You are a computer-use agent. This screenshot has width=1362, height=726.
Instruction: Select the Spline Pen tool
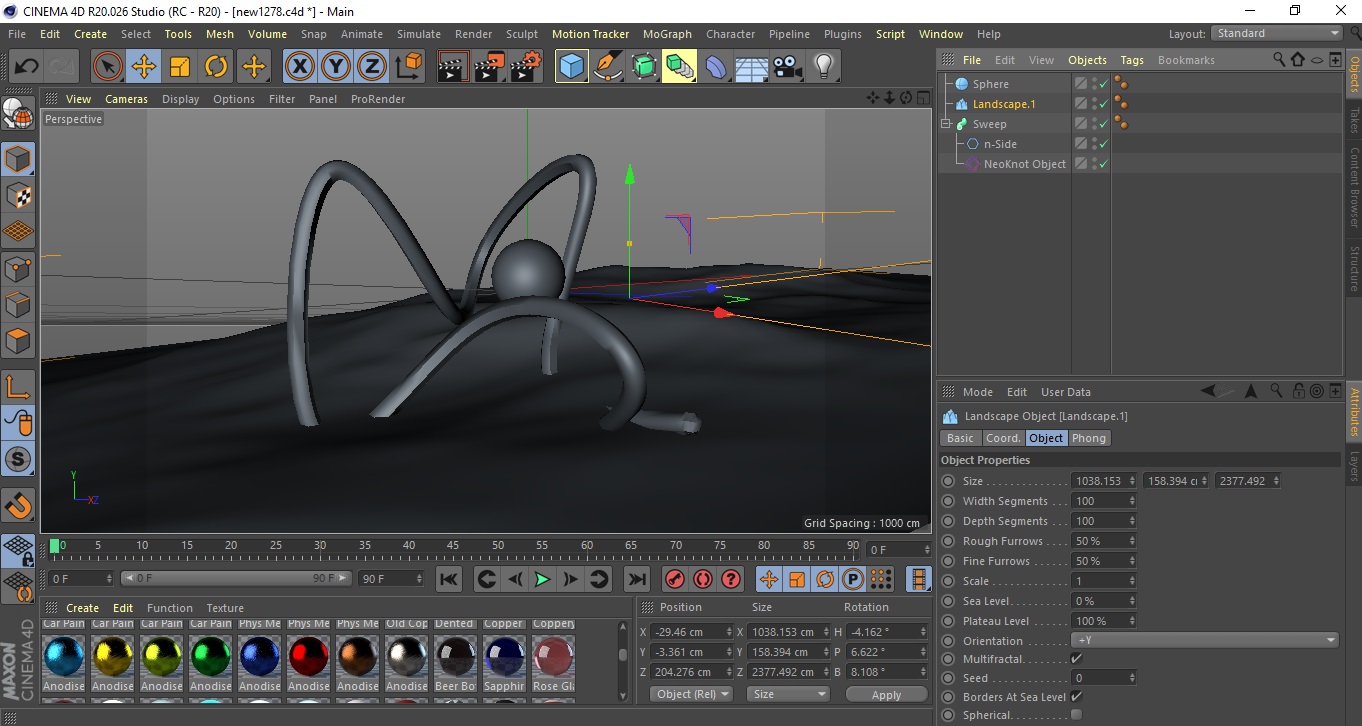(x=607, y=67)
